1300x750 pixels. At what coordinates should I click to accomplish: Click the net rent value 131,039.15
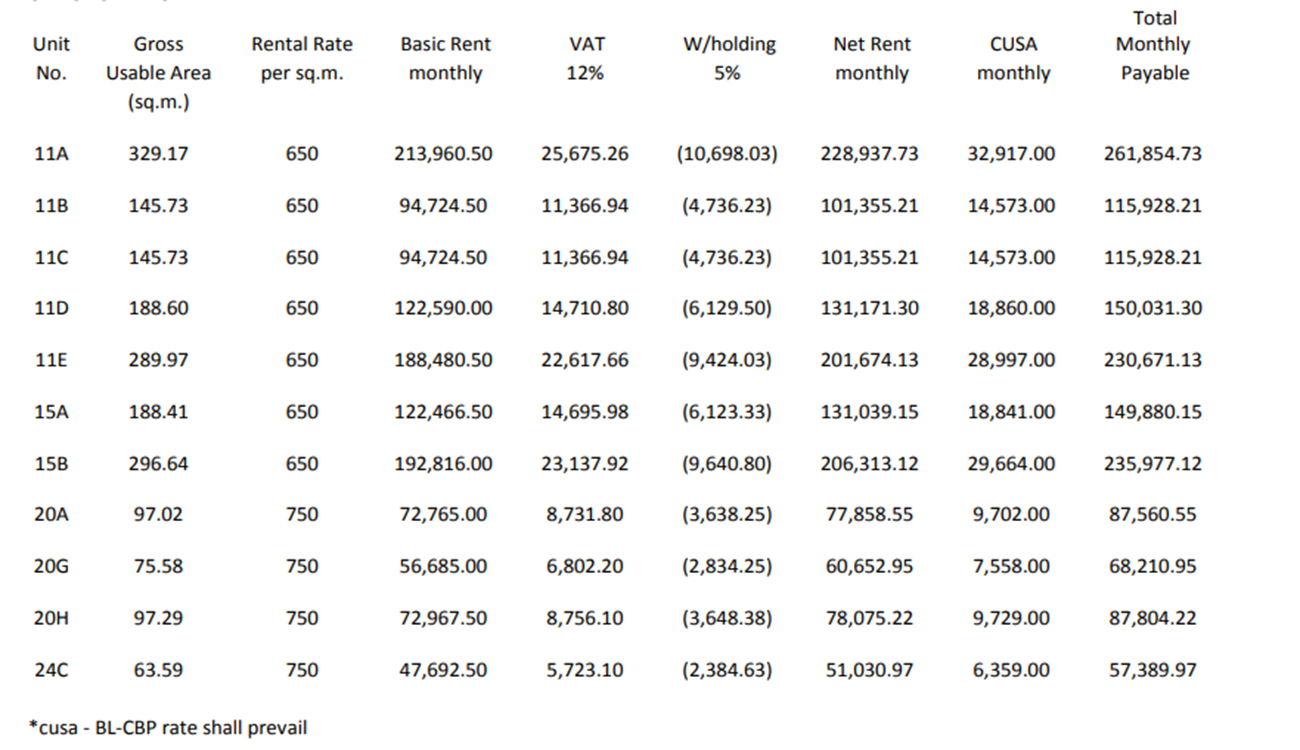pyautogui.click(x=869, y=412)
